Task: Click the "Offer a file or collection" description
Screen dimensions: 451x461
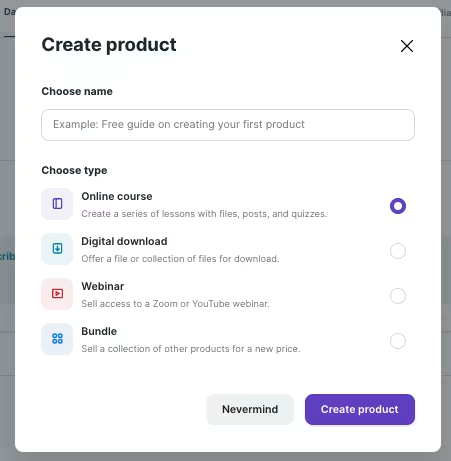Action: tap(180, 259)
